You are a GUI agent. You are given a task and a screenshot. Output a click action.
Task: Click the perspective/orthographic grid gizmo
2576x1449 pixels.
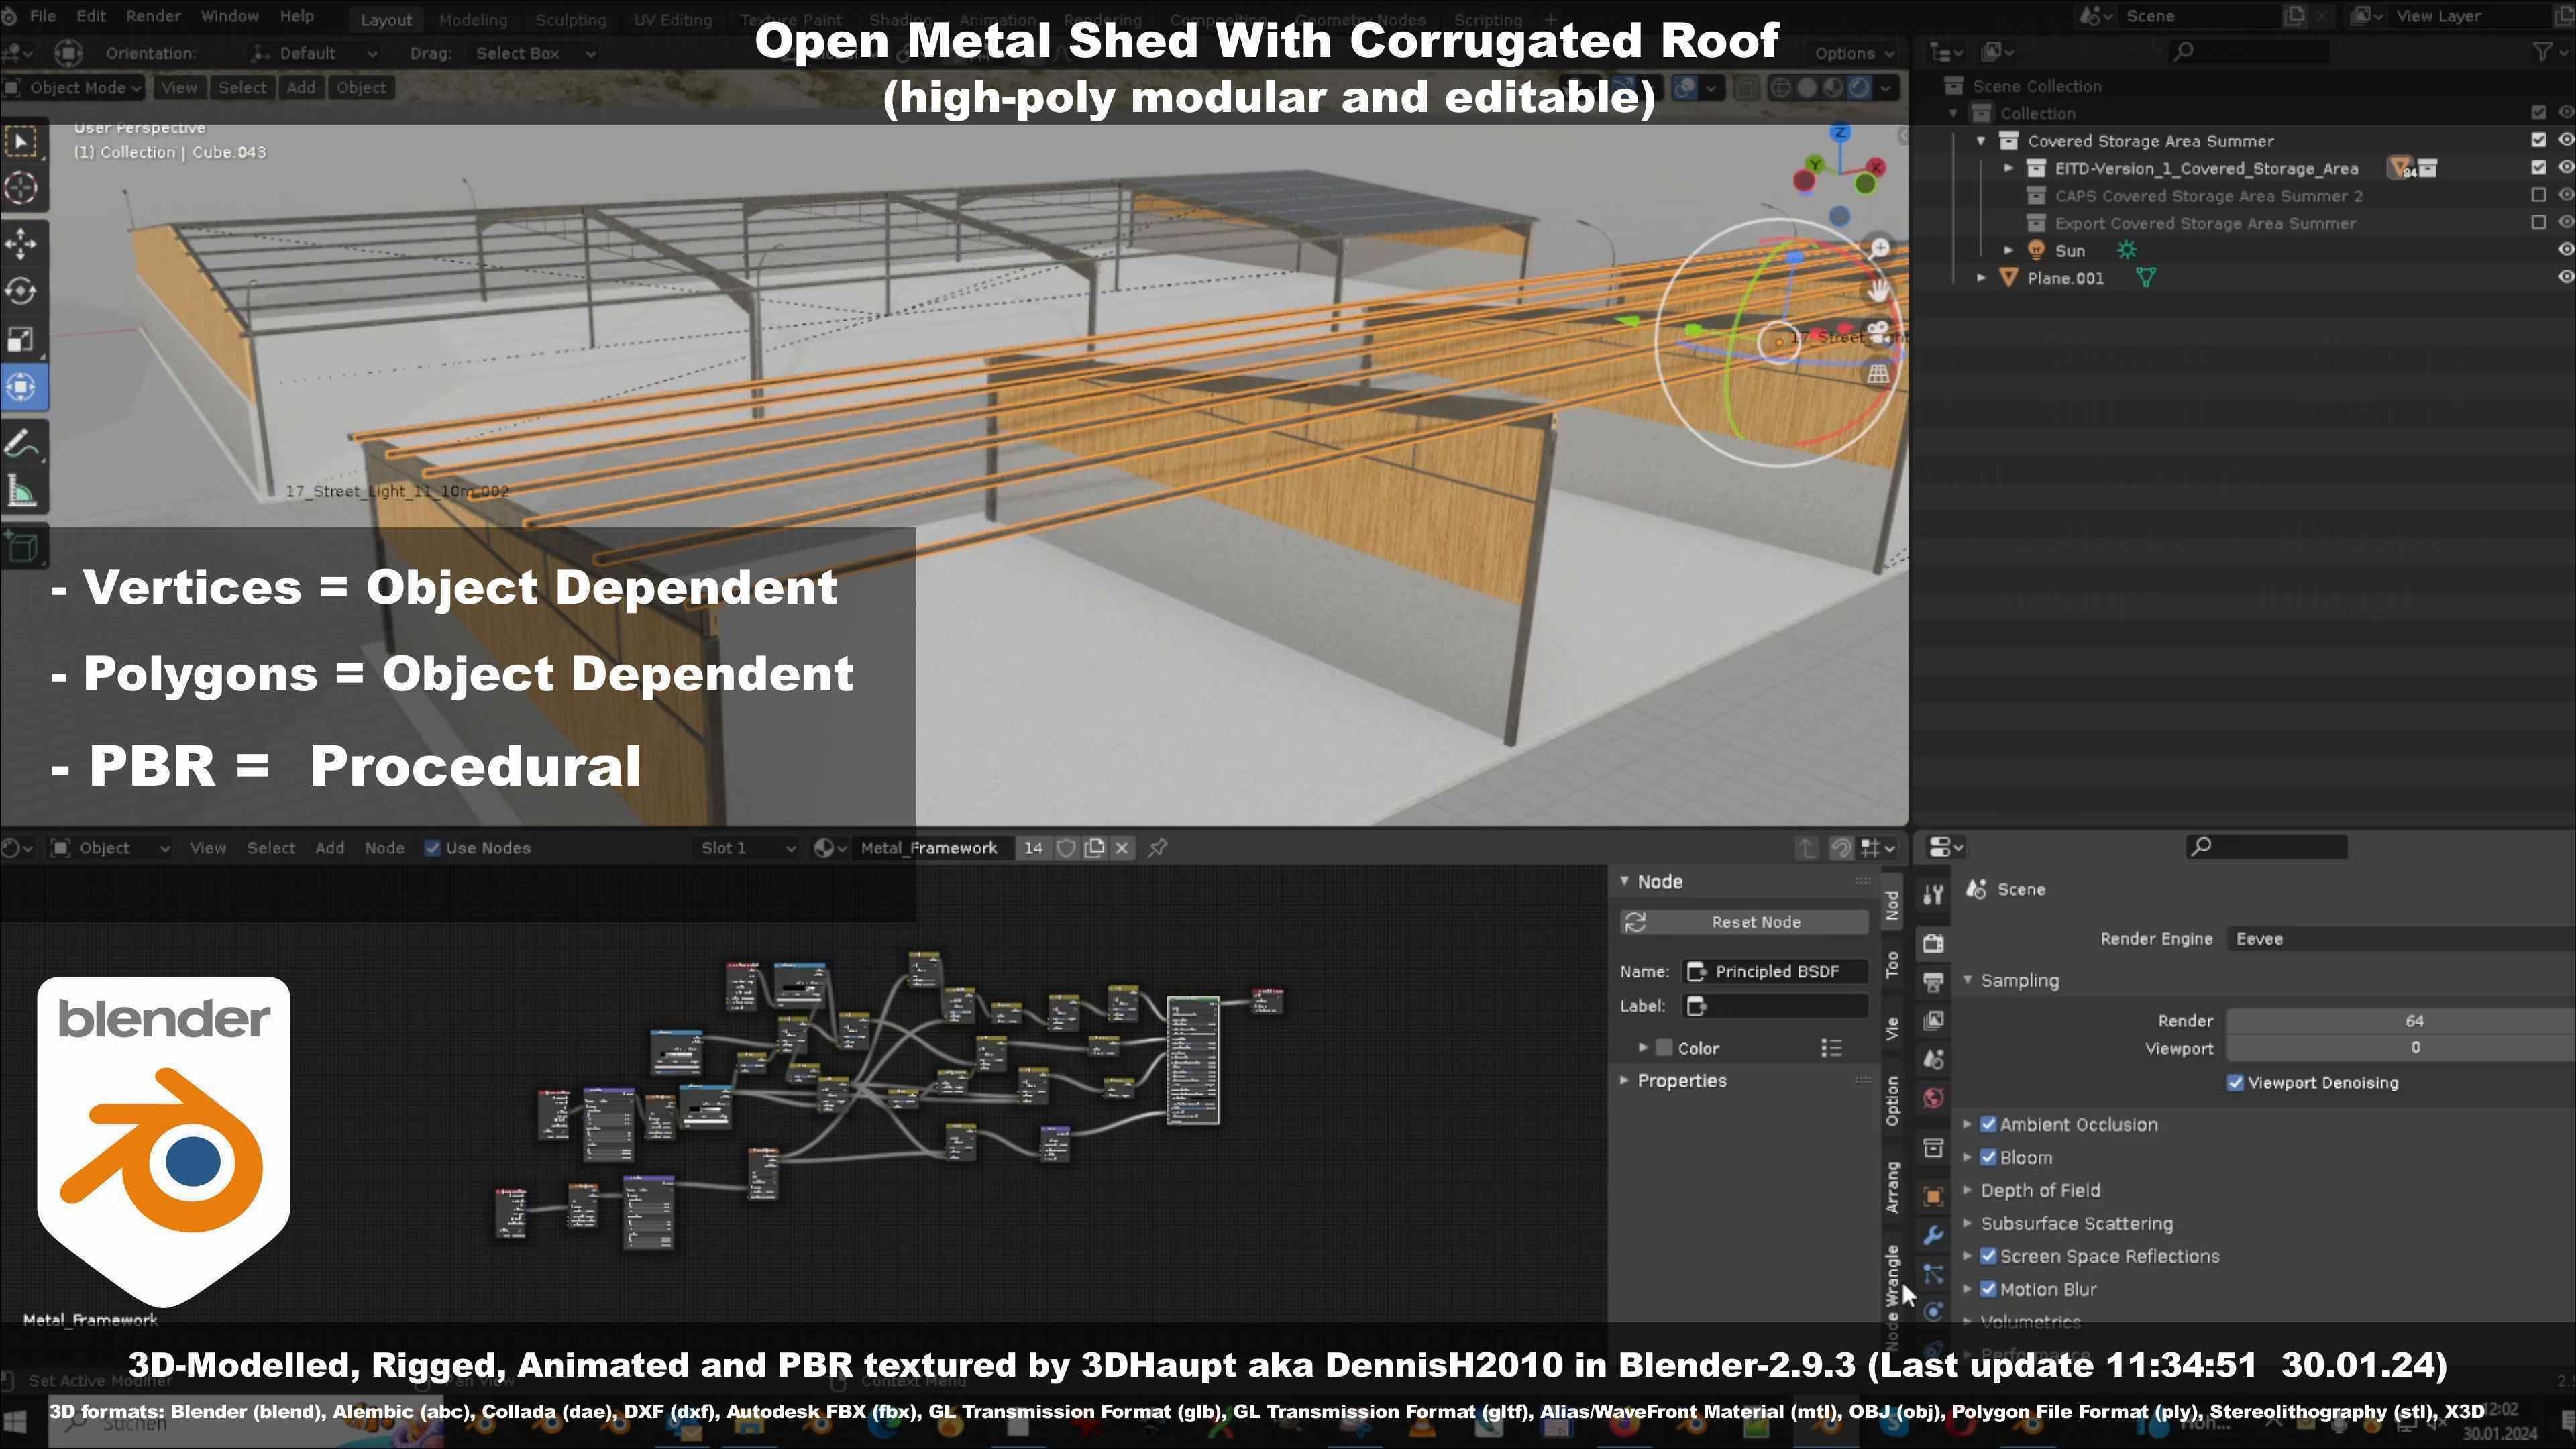1879,374
